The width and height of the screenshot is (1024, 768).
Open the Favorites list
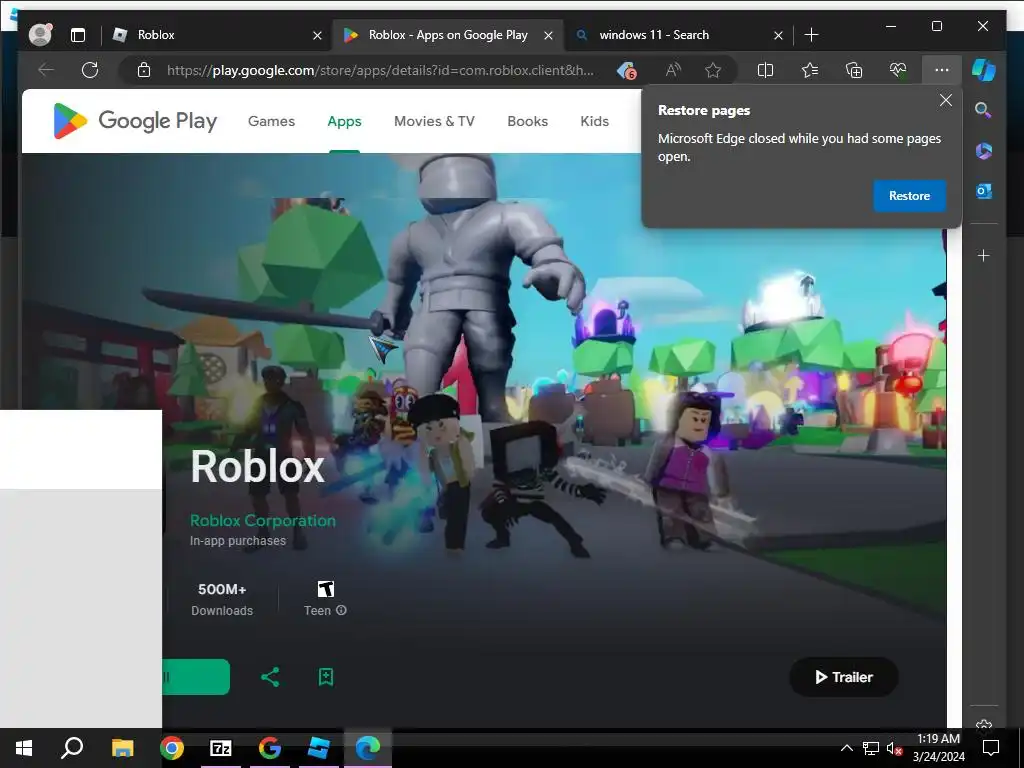pos(810,70)
